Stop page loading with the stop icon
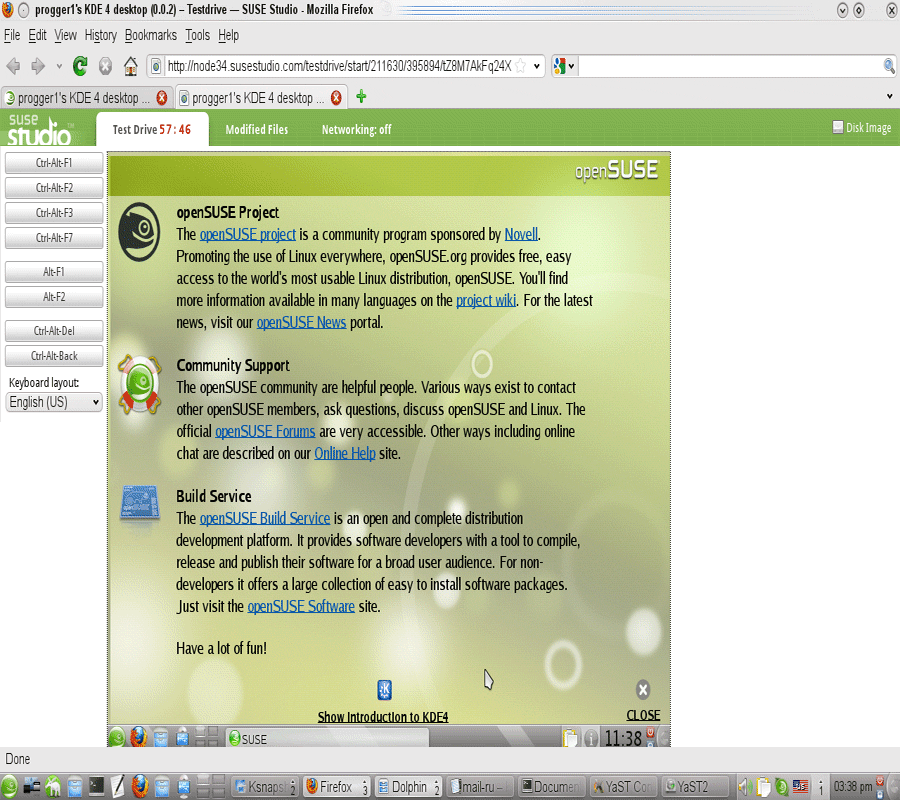Image resolution: width=900 pixels, height=800 pixels. pos(105,67)
